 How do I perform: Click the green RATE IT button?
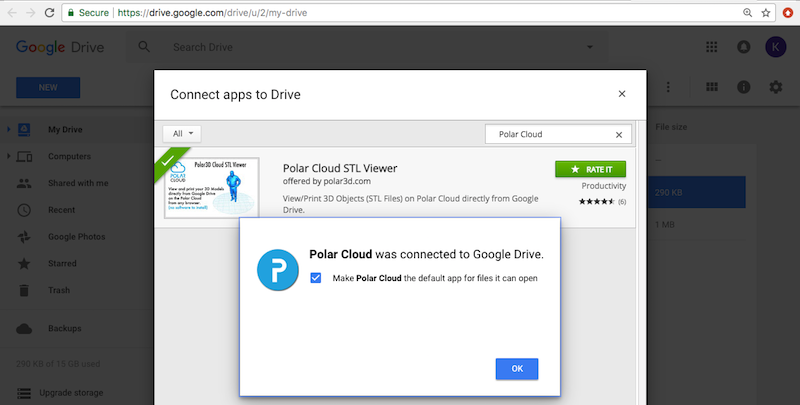point(590,169)
